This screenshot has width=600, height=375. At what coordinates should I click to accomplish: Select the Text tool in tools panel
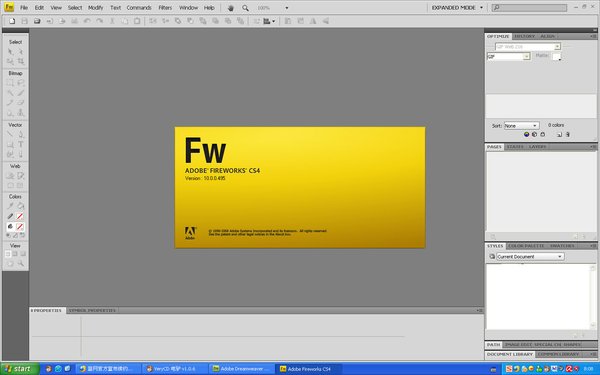coord(21,145)
